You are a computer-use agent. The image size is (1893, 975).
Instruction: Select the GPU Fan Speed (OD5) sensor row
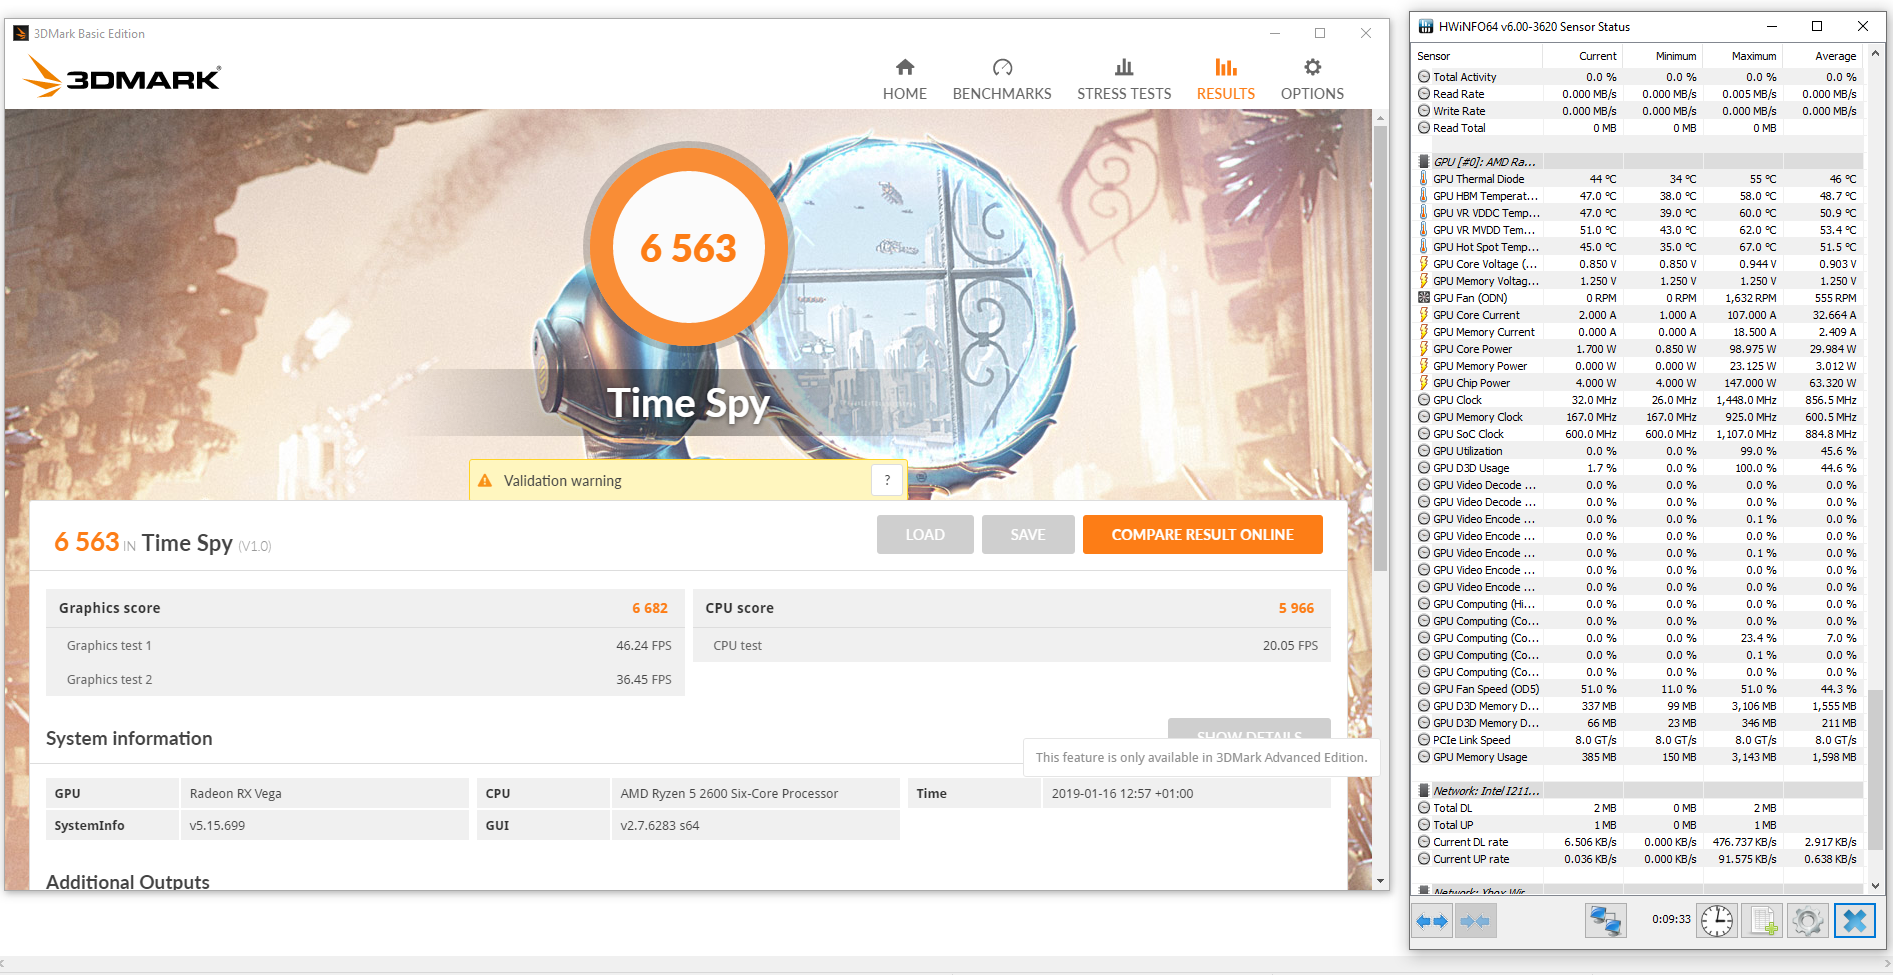tap(1638, 689)
